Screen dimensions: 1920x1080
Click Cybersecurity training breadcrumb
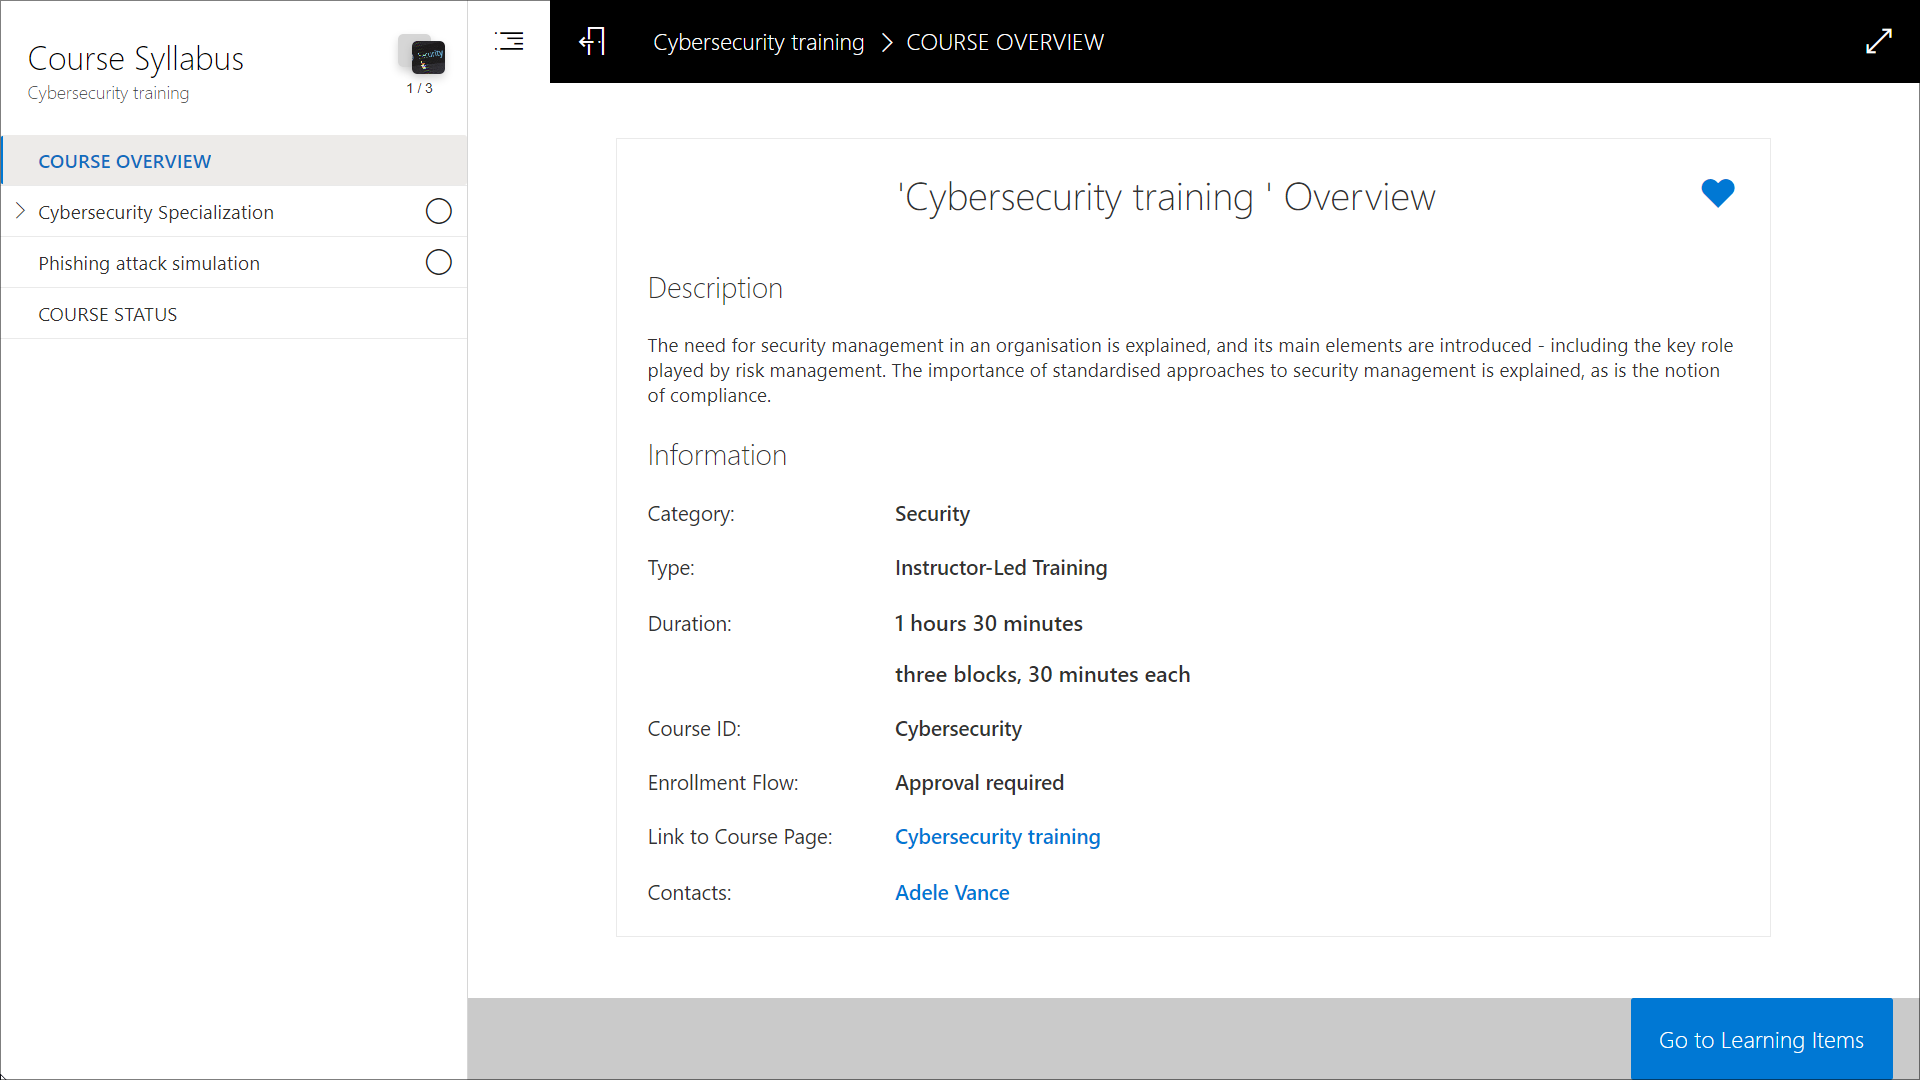coord(758,42)
